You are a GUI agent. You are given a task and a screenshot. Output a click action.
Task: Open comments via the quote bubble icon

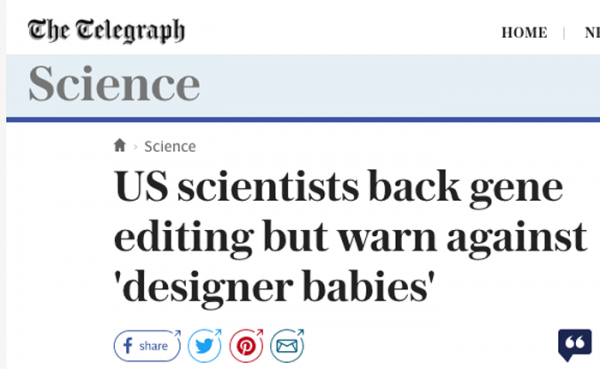click(x=574, y=344)
